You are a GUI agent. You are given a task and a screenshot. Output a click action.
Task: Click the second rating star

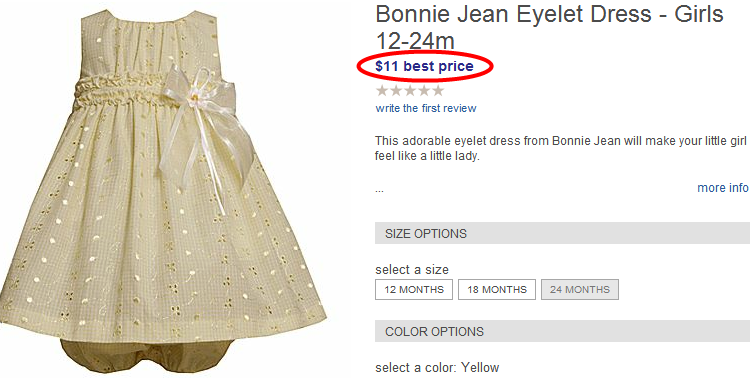(x=396, y=90)
